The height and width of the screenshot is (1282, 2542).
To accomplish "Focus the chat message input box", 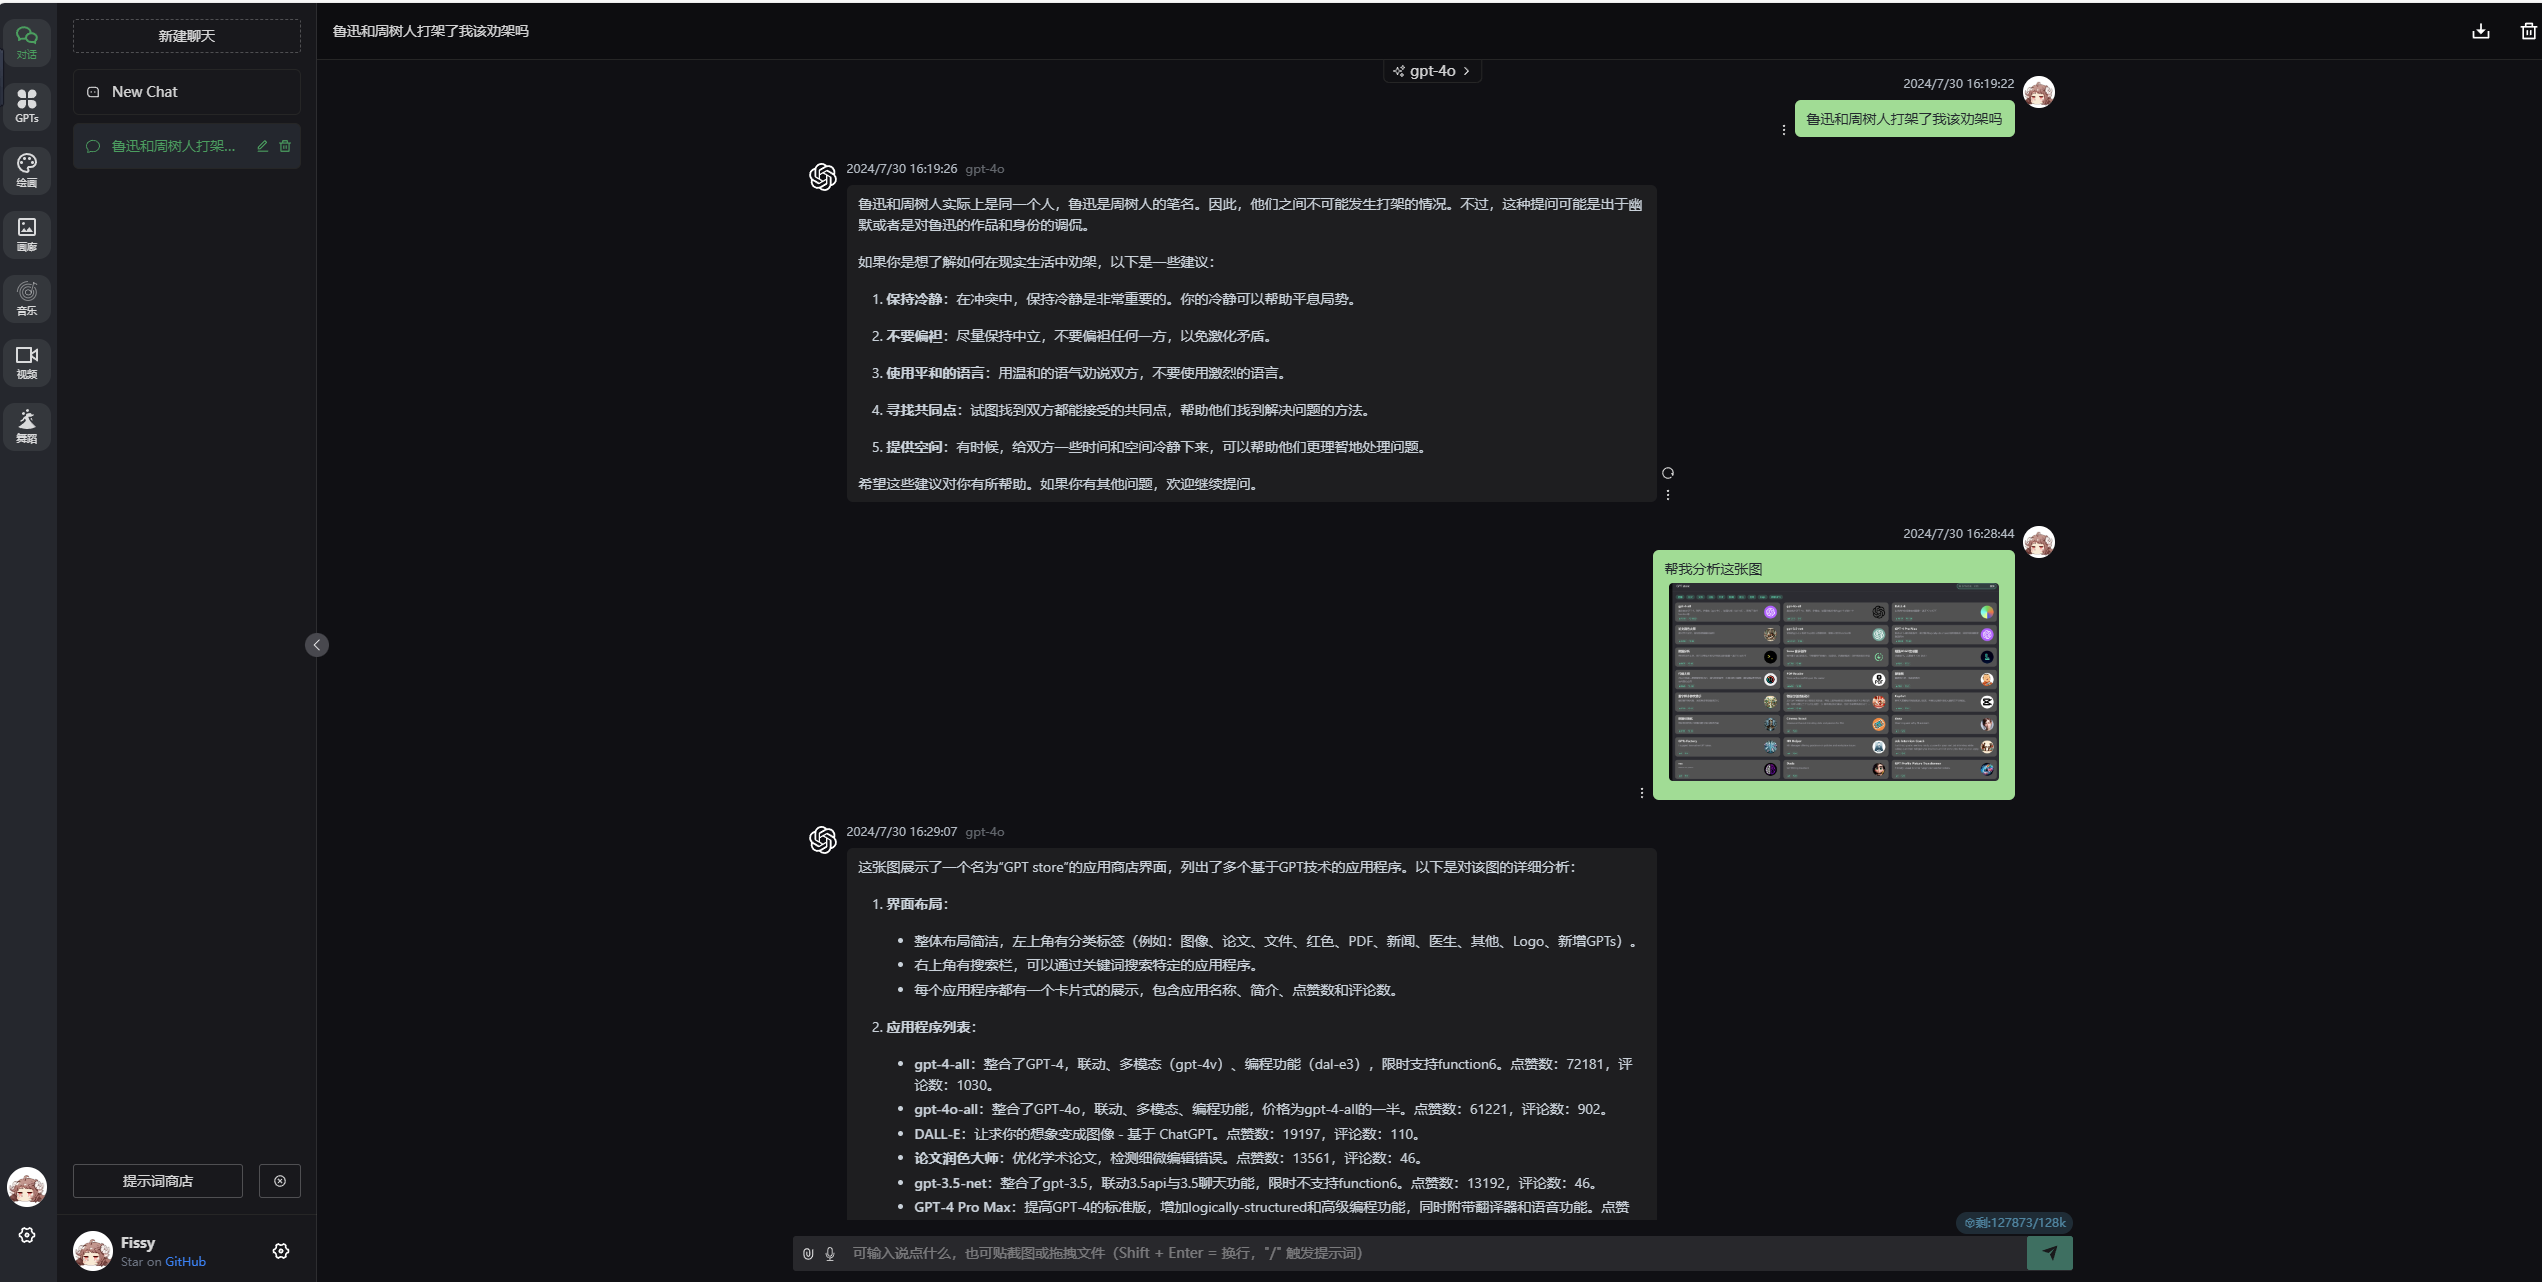I will pyautogui.click(x=1435, y=1253).
